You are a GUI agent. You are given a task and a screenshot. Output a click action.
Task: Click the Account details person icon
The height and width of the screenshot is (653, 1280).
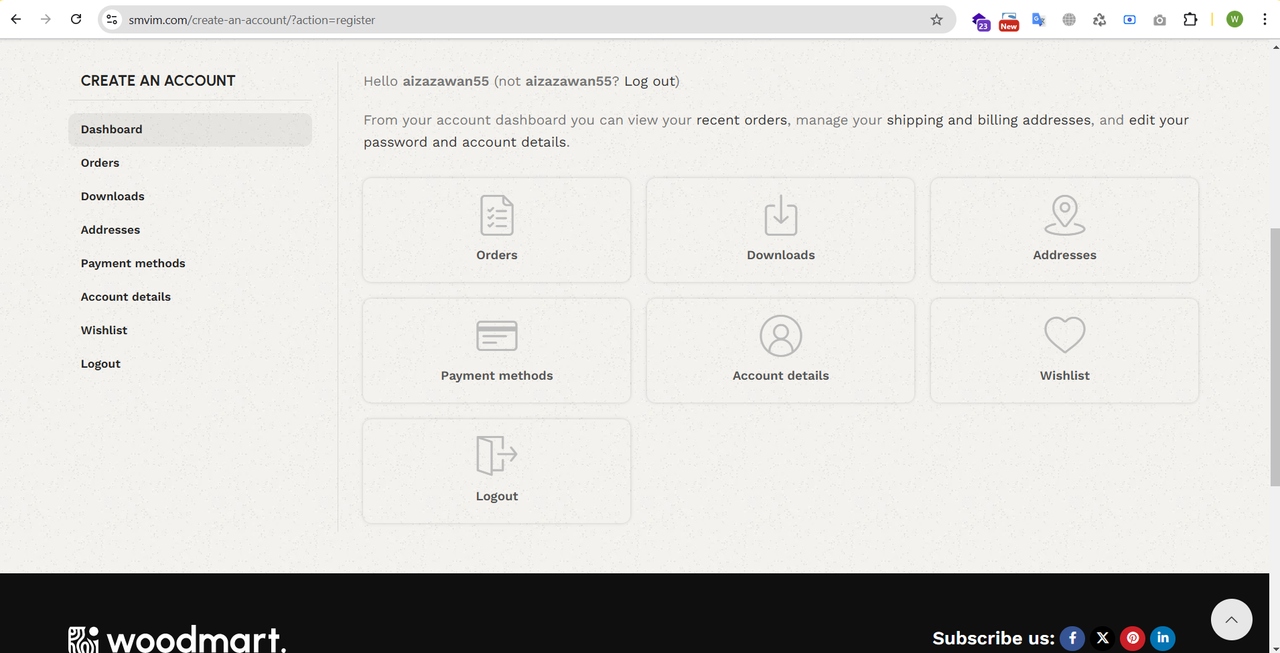(x=781, y=336)
